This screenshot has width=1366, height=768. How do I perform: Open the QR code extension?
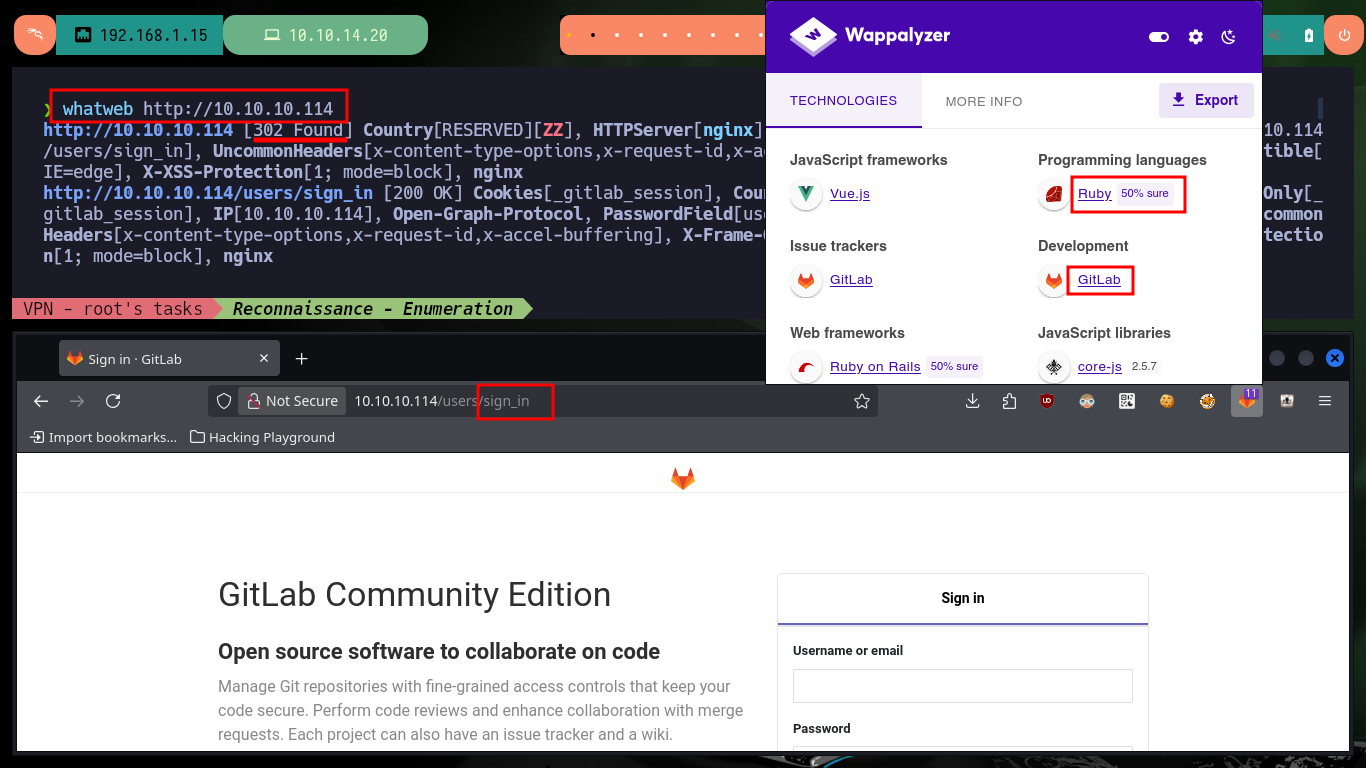point(1127,401)
